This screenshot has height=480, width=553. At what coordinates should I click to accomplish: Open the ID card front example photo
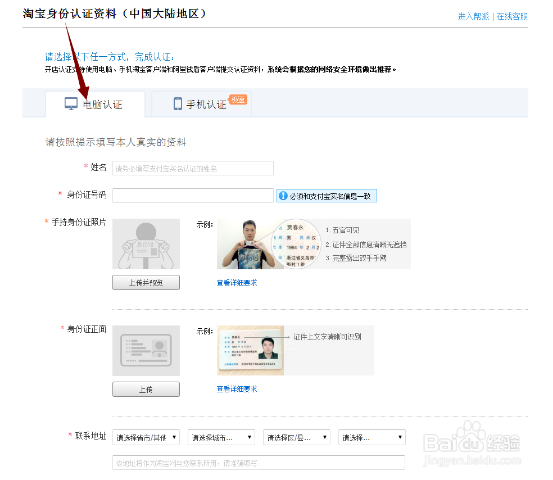[250, 350]
